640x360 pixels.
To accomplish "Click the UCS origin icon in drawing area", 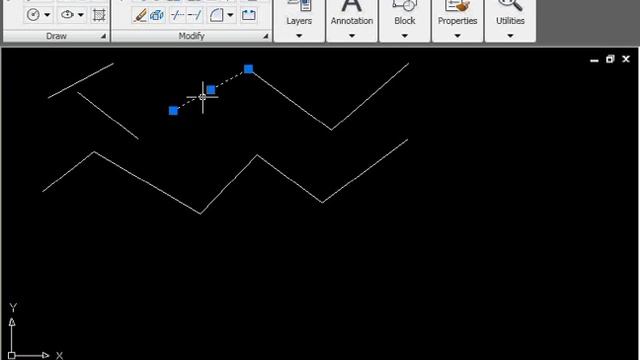I will (x=11, y=356).
